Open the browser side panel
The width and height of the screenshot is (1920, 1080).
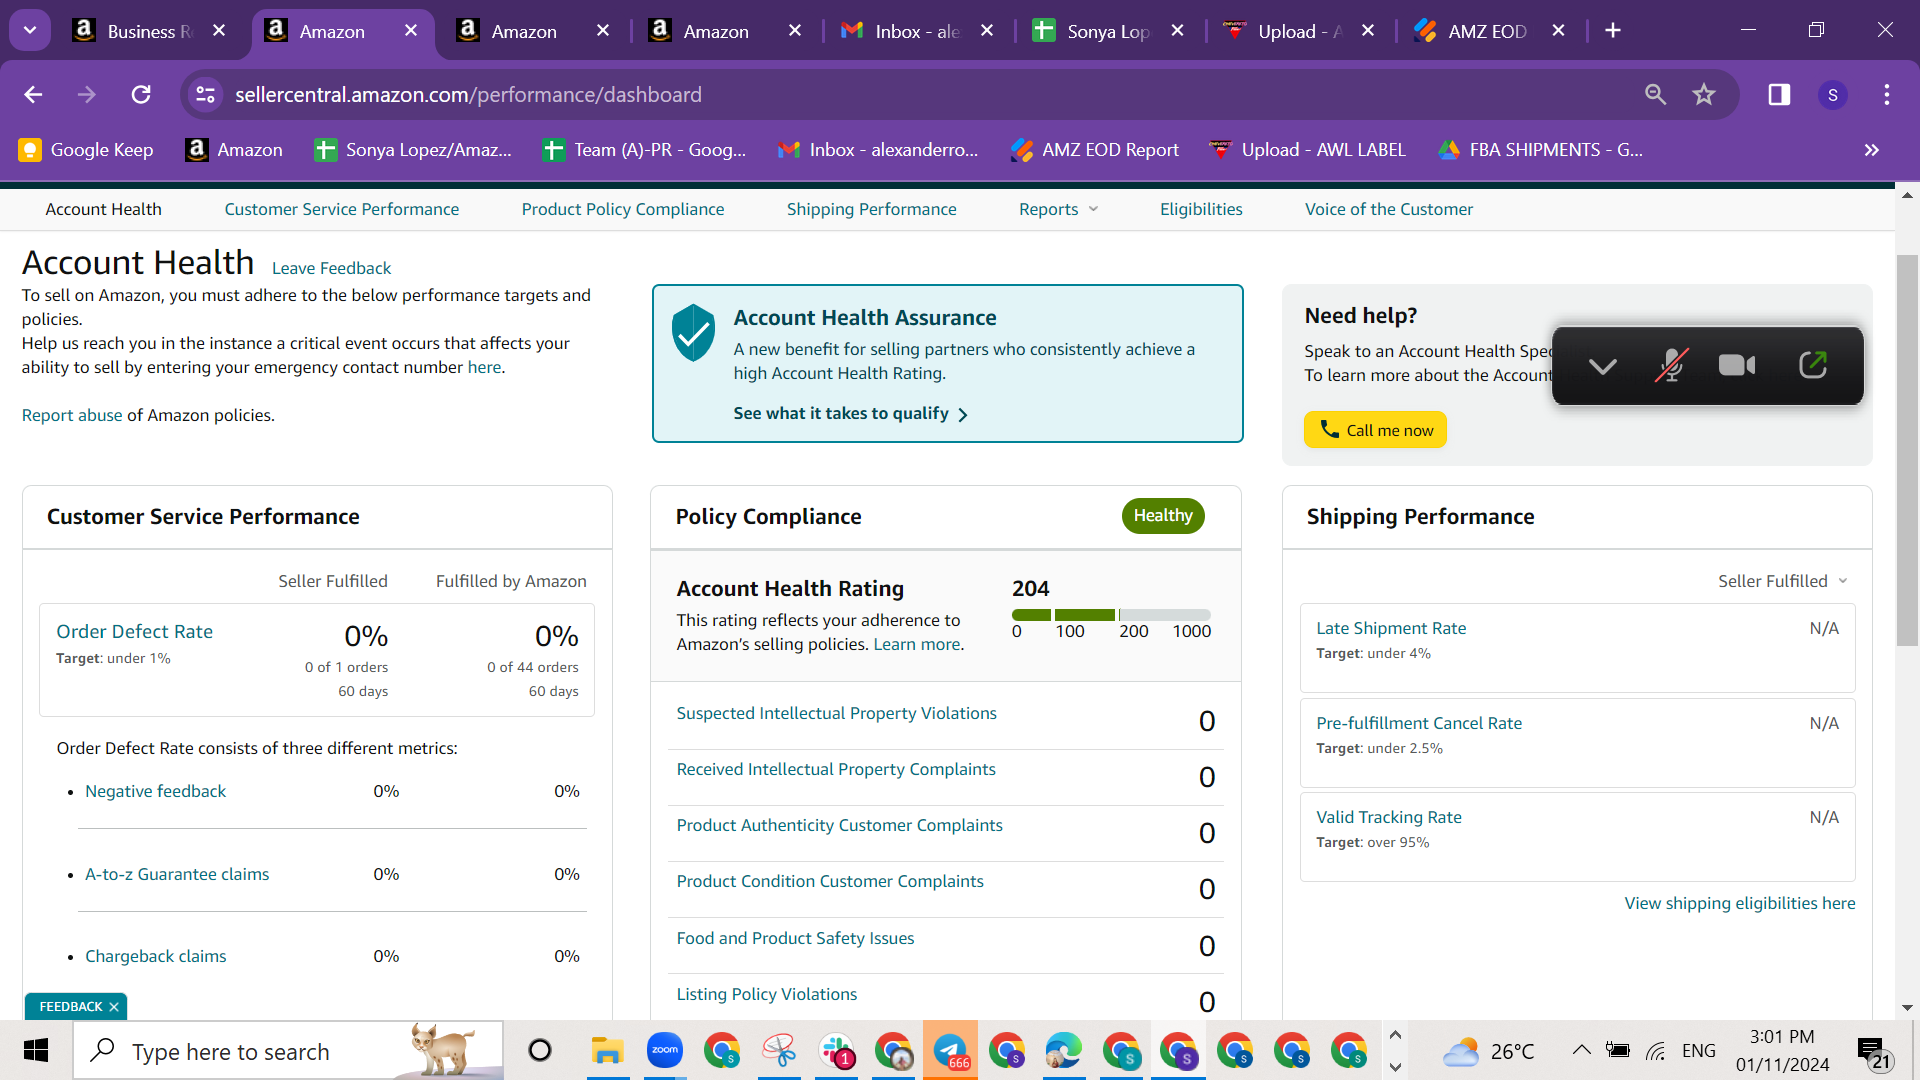click(x=1779, y=94)
